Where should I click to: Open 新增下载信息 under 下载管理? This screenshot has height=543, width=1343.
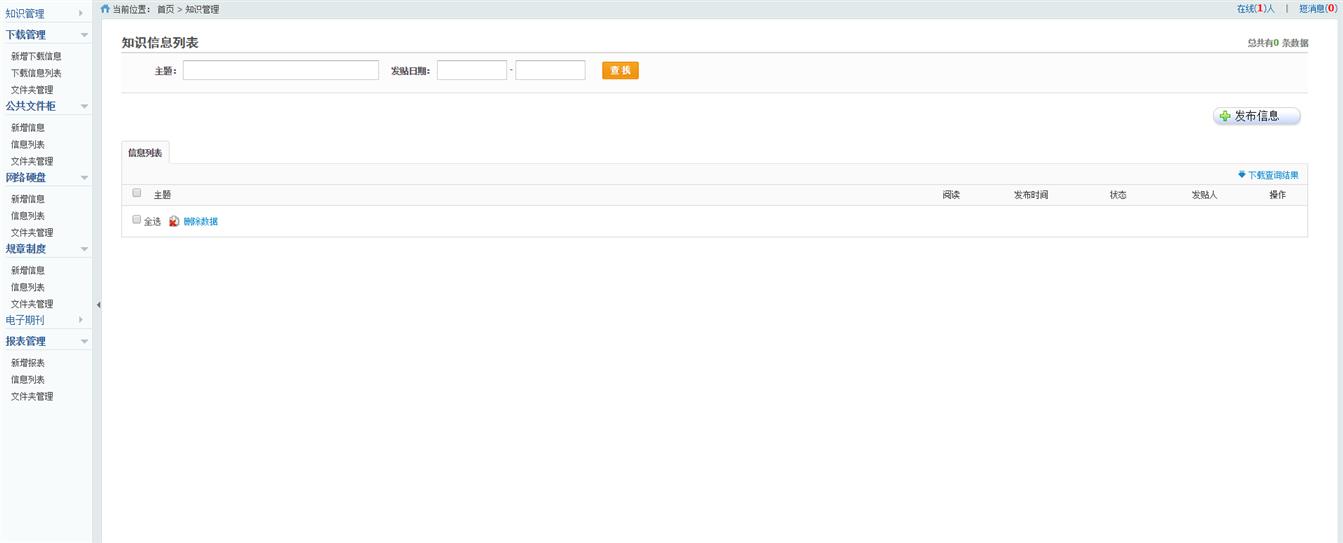pos(36,56)
